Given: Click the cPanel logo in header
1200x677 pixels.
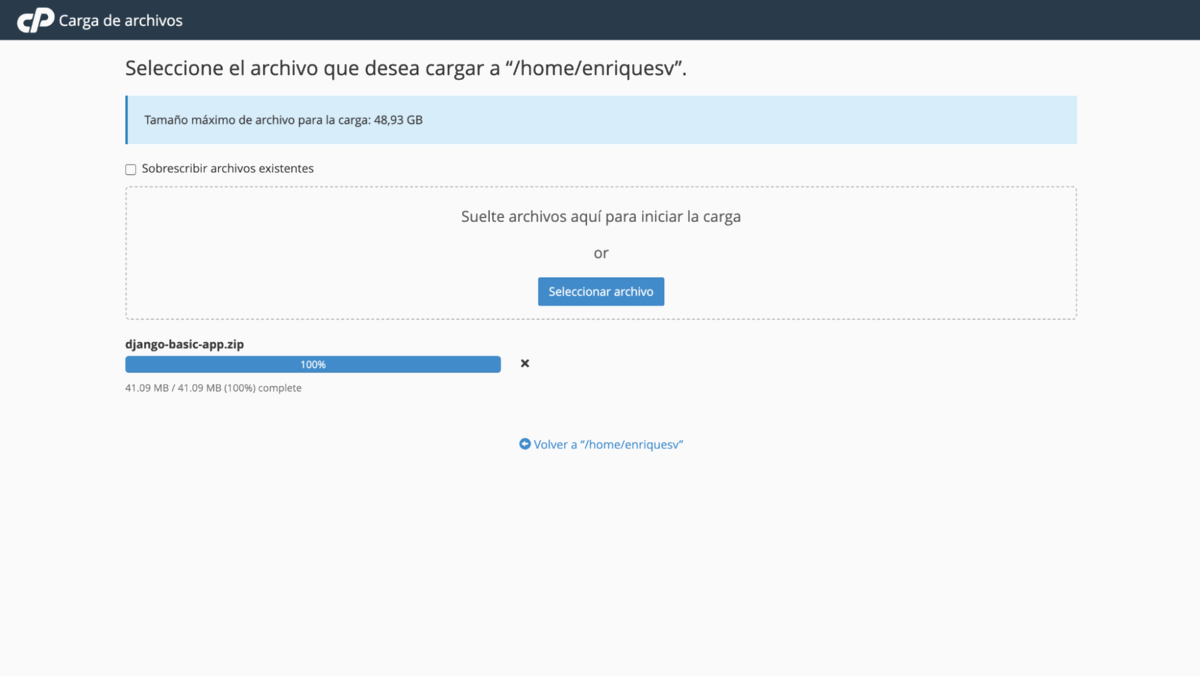Looking at the screenshot, I should (x=35, y=20).
